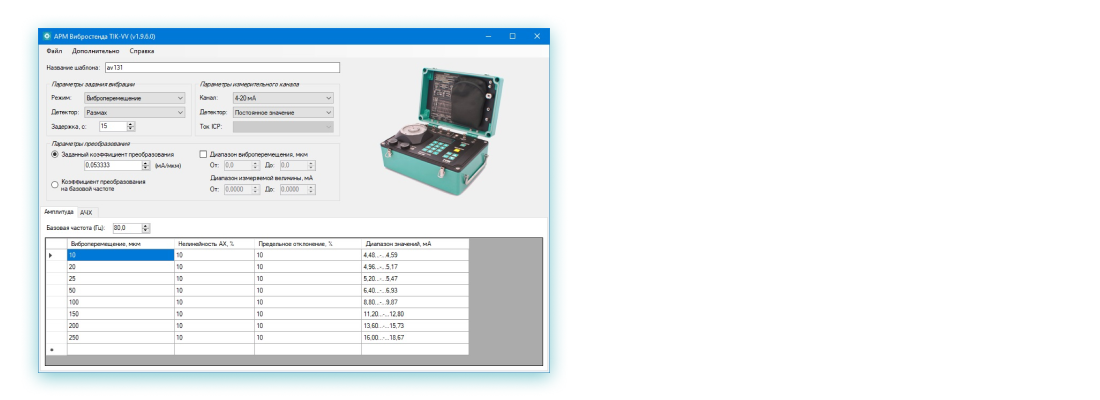Click the app icon in the title bar

[x=47, y=36]
